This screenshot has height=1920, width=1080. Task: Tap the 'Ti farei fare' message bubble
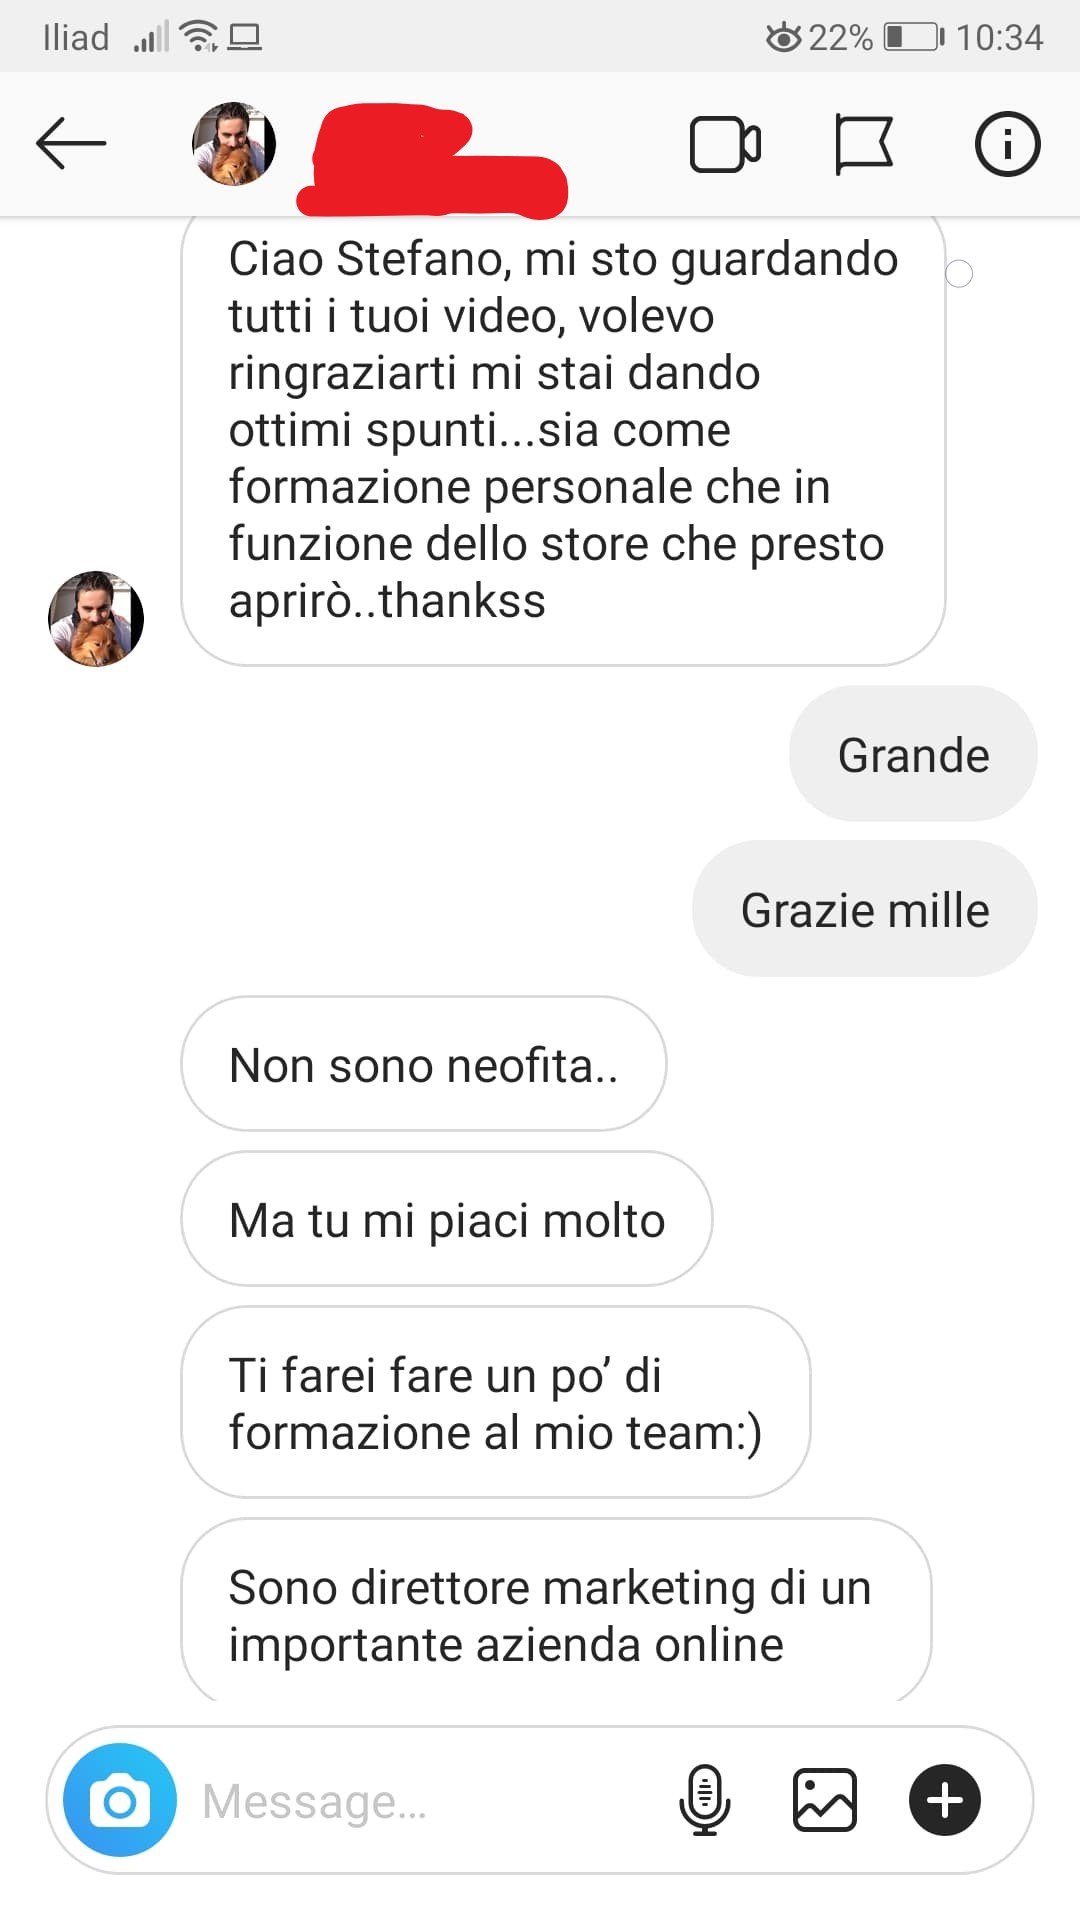[x=496, y=1402]
